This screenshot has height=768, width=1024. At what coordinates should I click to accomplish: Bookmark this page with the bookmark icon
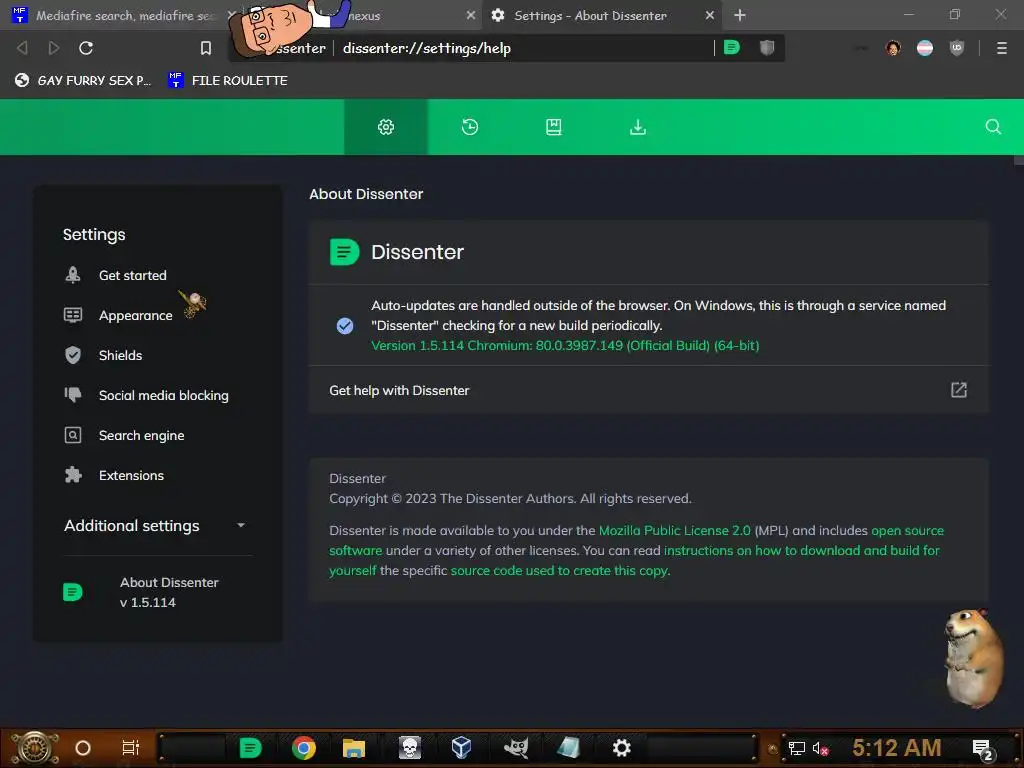(206, 48)
